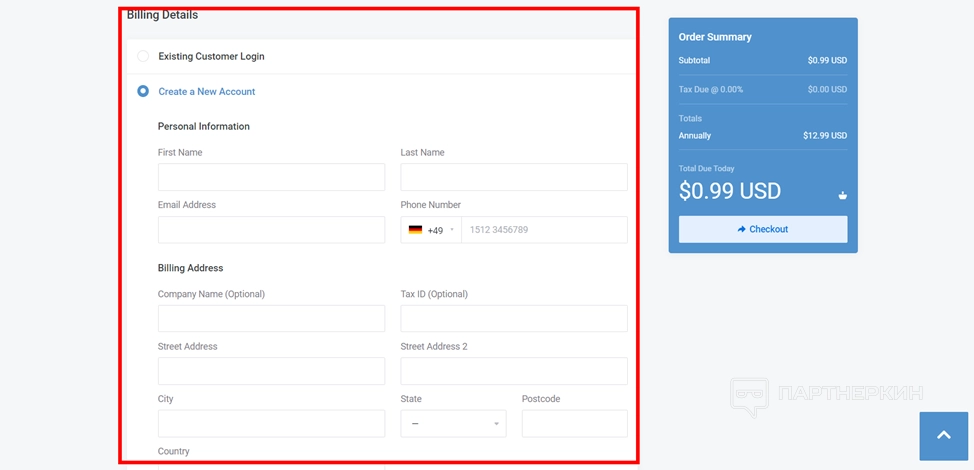Select Create a New Account radio button
Viewport: 974px width, 470px height.
pyautogui.click(x=143, y=91)
